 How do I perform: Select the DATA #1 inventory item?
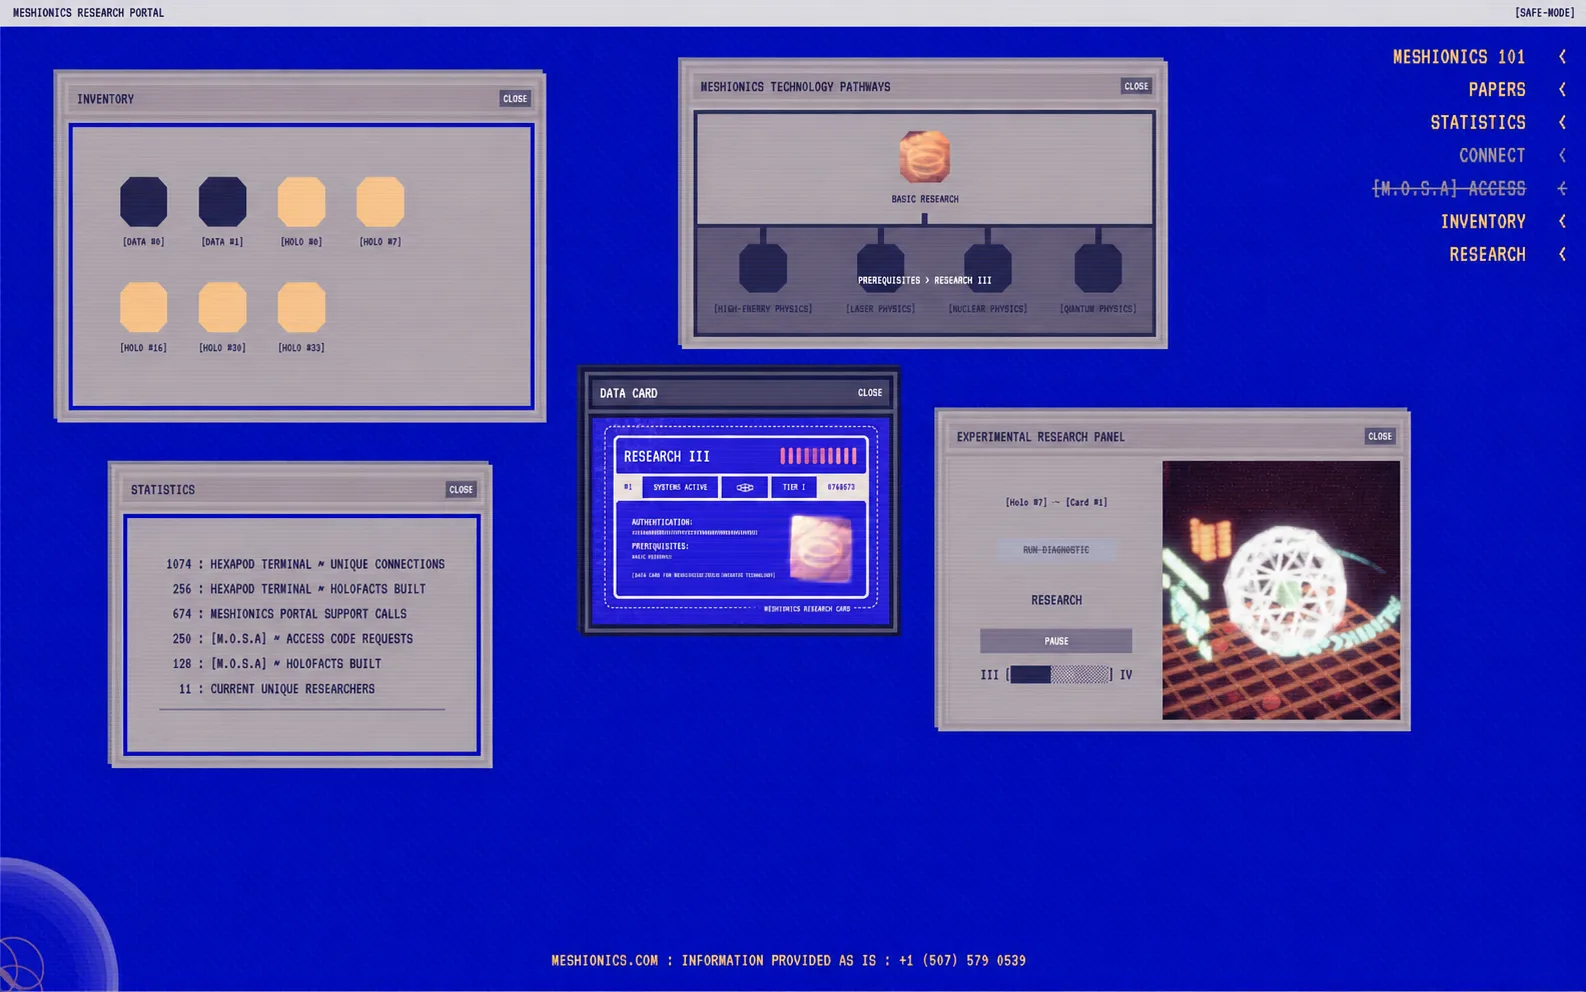click(222, 202)
